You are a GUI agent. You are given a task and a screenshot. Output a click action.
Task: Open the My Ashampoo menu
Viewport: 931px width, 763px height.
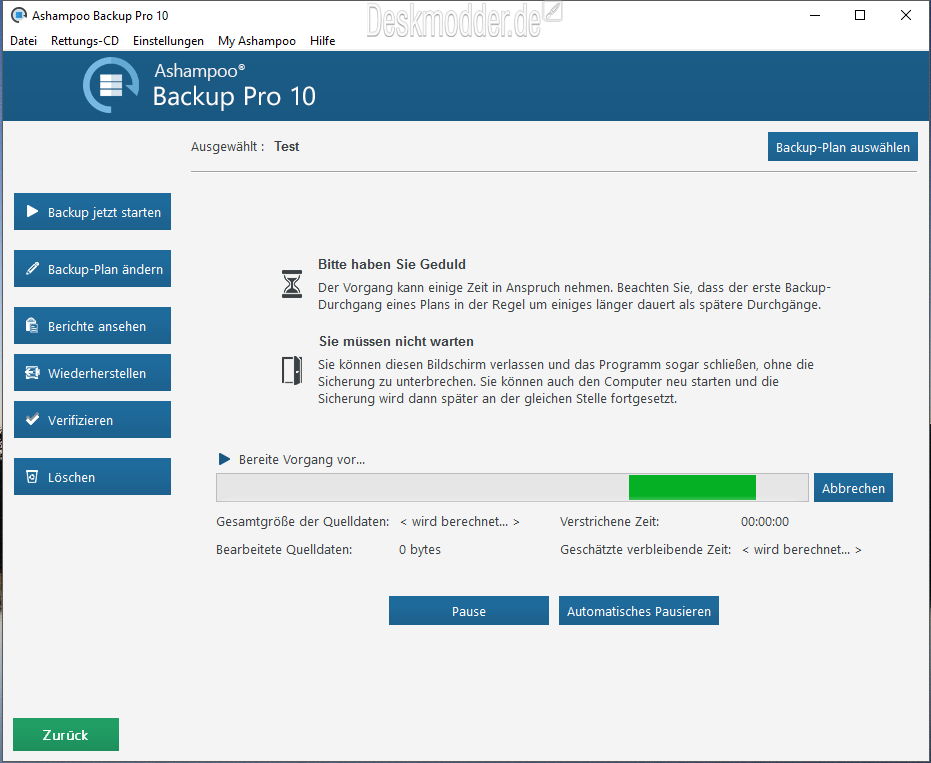tap(256, 41)
